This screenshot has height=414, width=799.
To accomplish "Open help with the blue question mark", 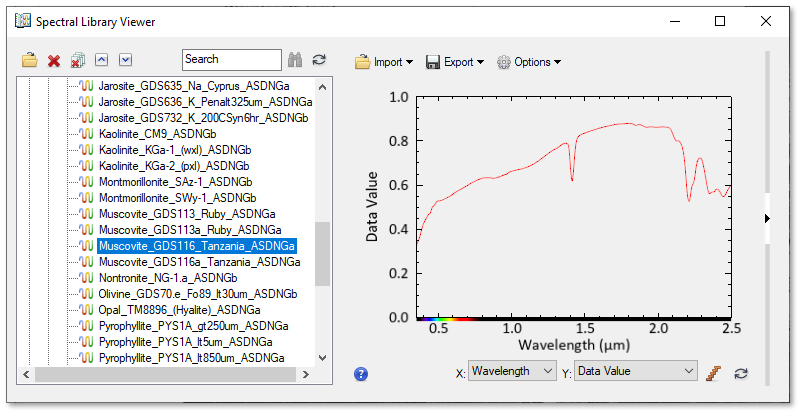I will pyautogui.click(x=362, y=374).
